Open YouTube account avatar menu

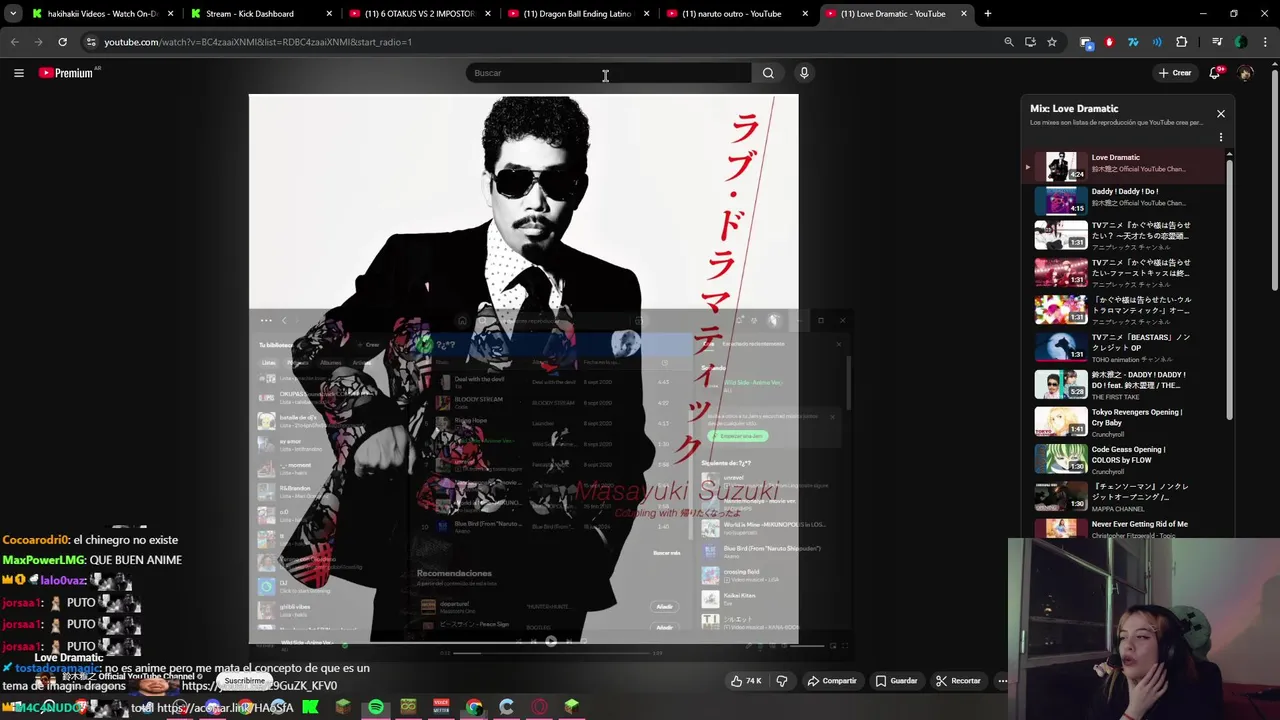coord(1245,73)
